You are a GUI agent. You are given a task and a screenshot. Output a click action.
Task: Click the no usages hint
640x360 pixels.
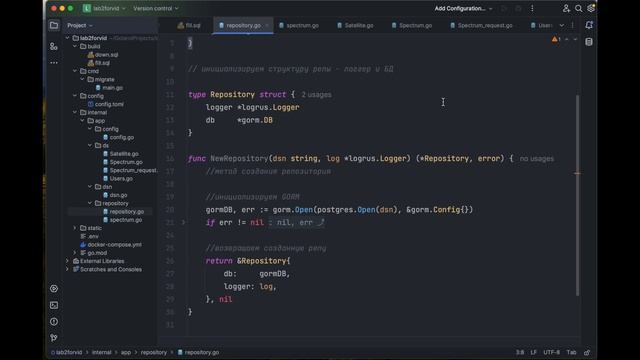click(537, 159)
